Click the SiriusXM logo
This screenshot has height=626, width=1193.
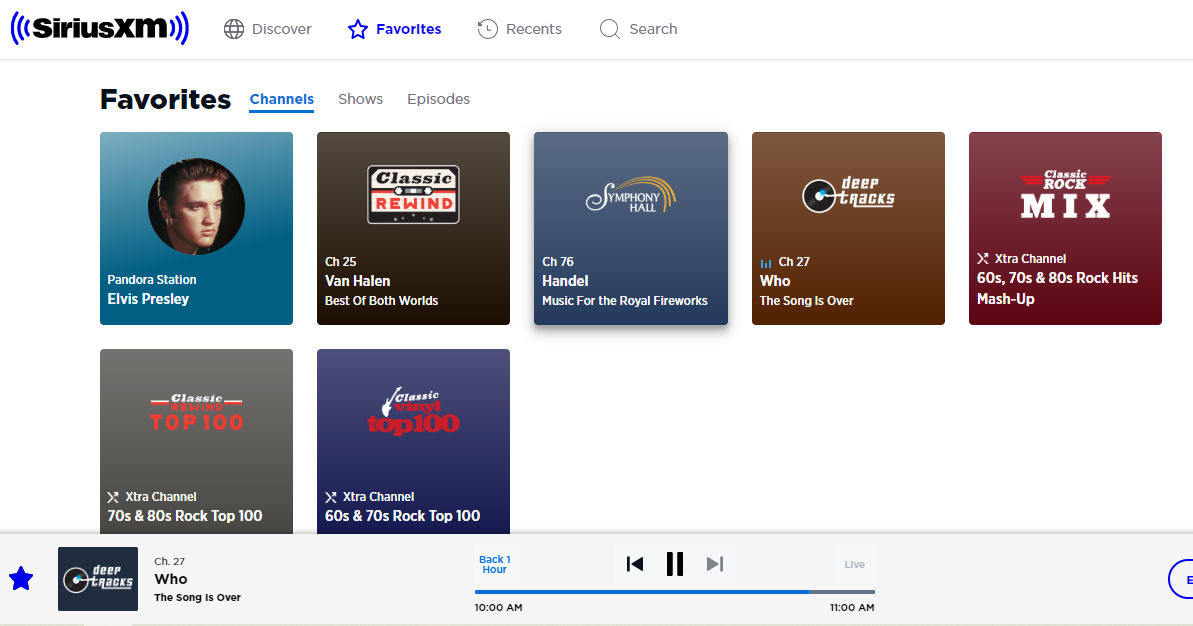coord(99,29)
